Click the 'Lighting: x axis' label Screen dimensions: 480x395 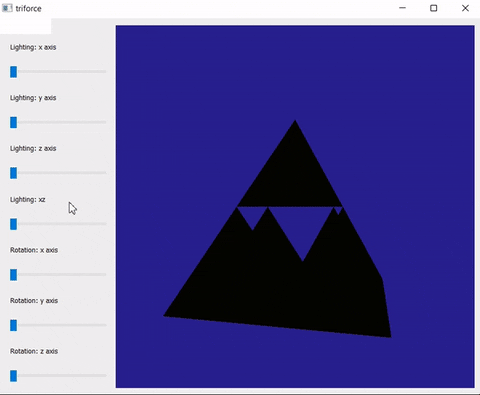click(33, 47)
